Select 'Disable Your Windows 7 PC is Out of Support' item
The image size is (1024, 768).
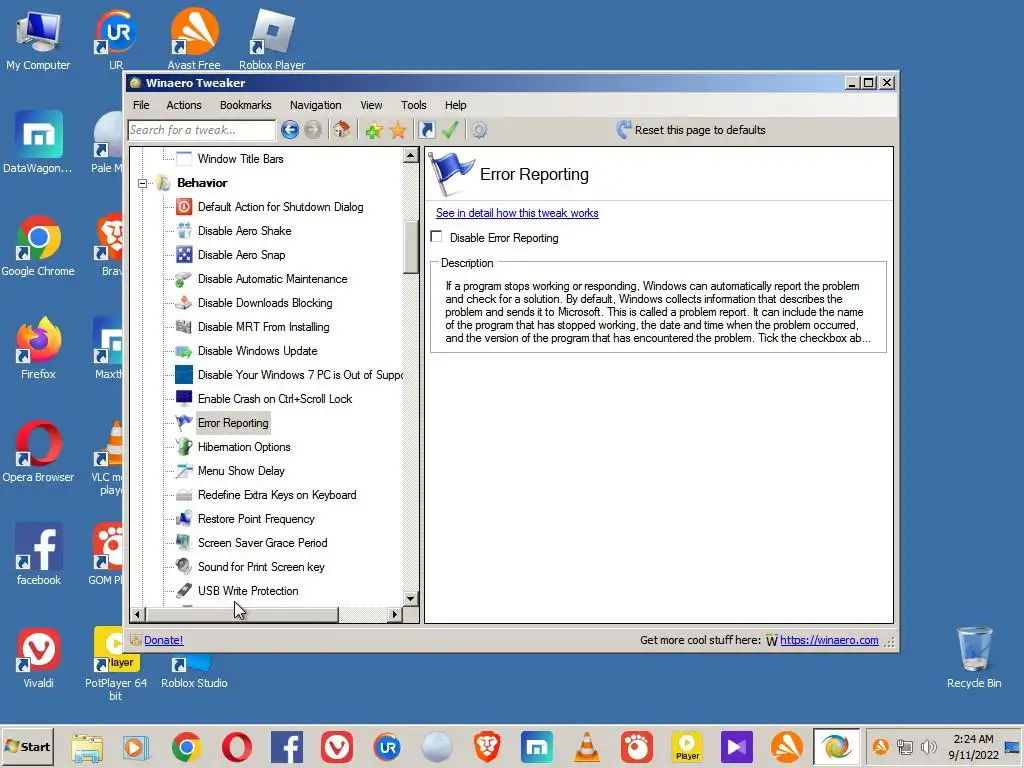click(x=300, y=375)
